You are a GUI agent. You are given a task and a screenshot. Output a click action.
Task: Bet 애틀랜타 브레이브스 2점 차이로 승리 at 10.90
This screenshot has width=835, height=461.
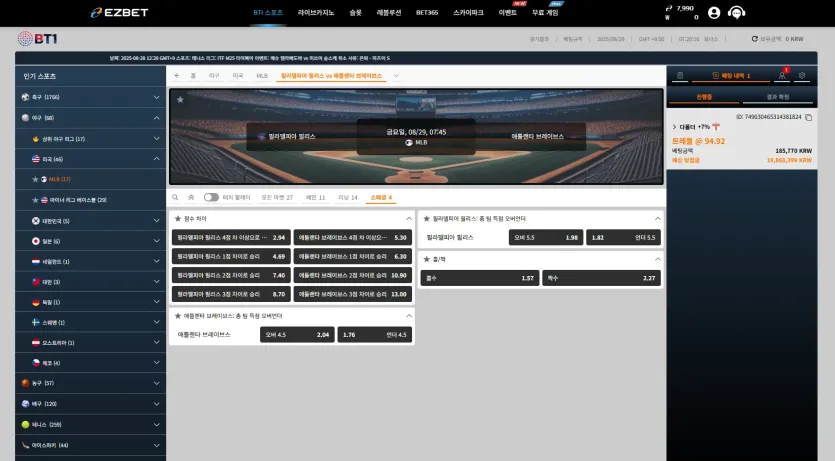[353, 275]
